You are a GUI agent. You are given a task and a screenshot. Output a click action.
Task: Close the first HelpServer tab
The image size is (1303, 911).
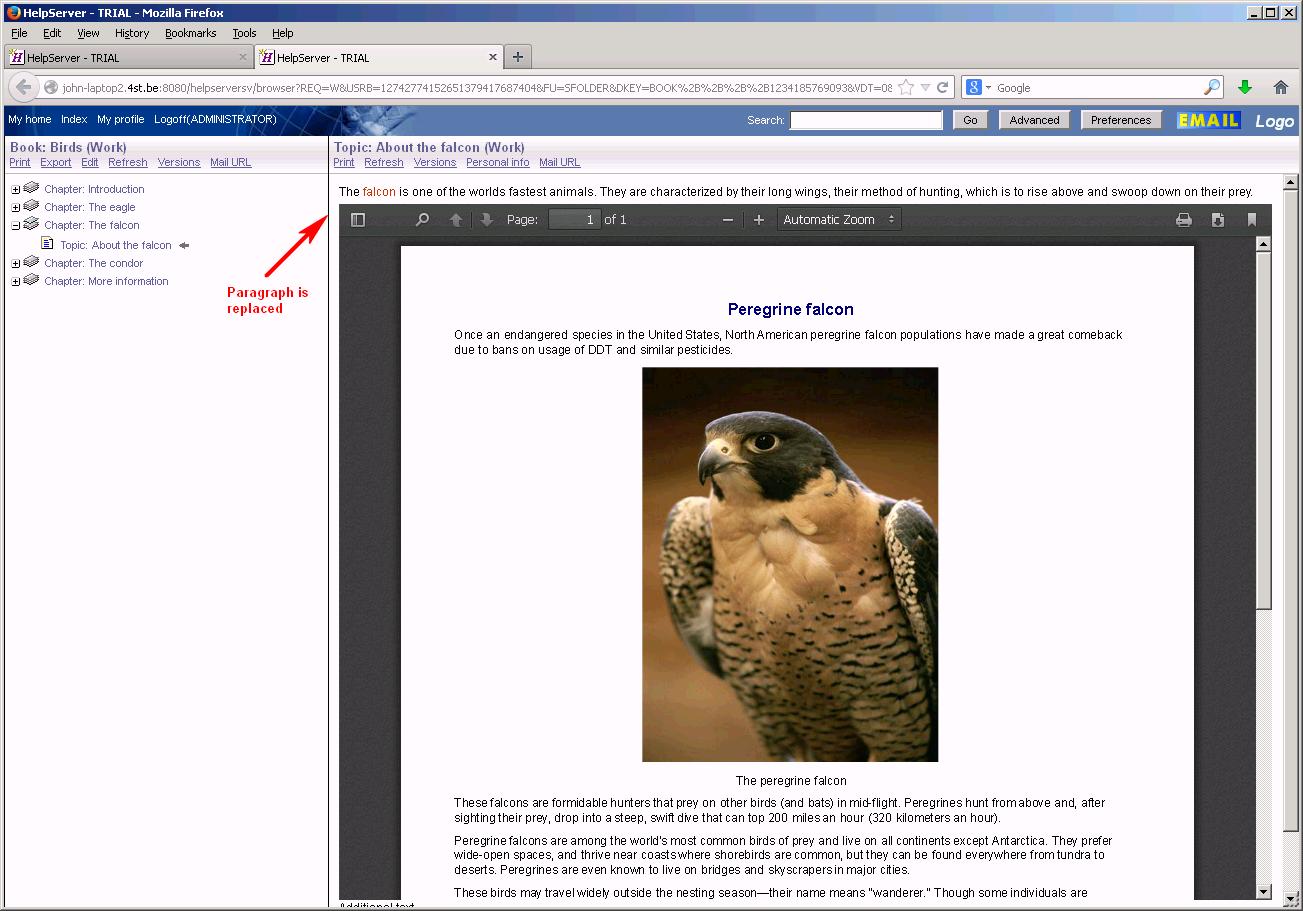[x=242, y=57]
